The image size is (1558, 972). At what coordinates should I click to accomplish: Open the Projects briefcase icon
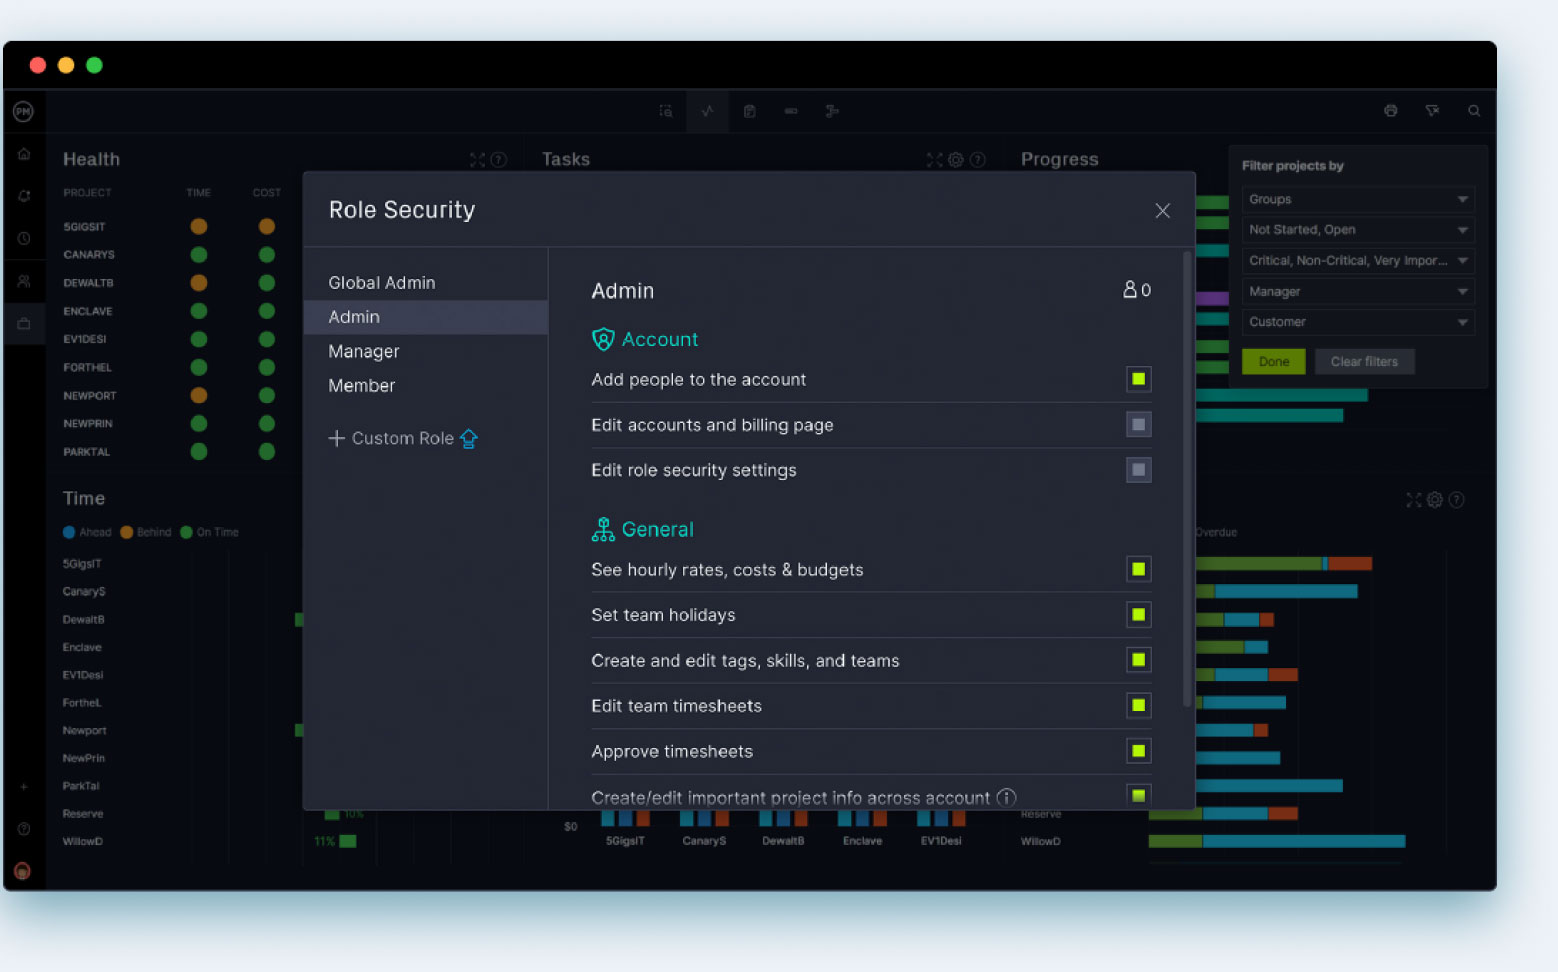(24, 323)
